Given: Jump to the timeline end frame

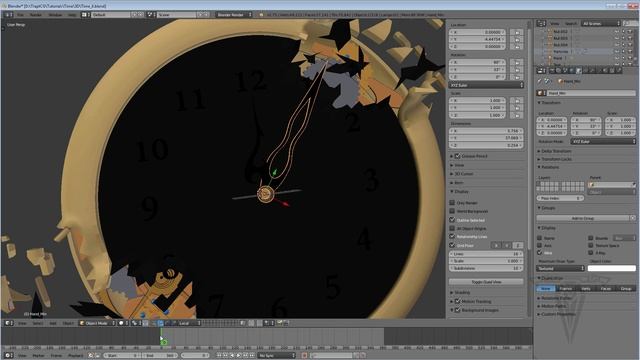Looking at the screenshot, I should point(252,356).
